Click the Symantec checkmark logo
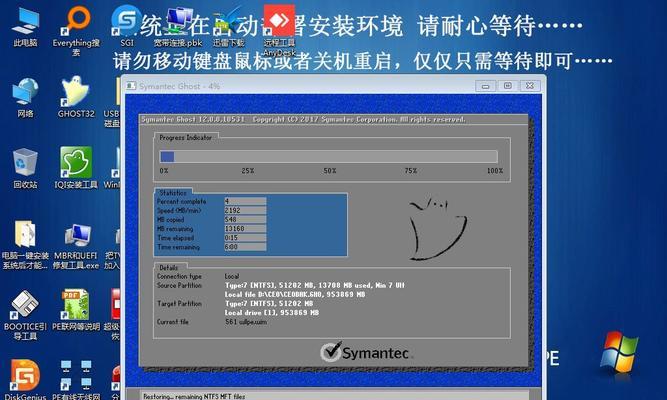 (331, 351)
